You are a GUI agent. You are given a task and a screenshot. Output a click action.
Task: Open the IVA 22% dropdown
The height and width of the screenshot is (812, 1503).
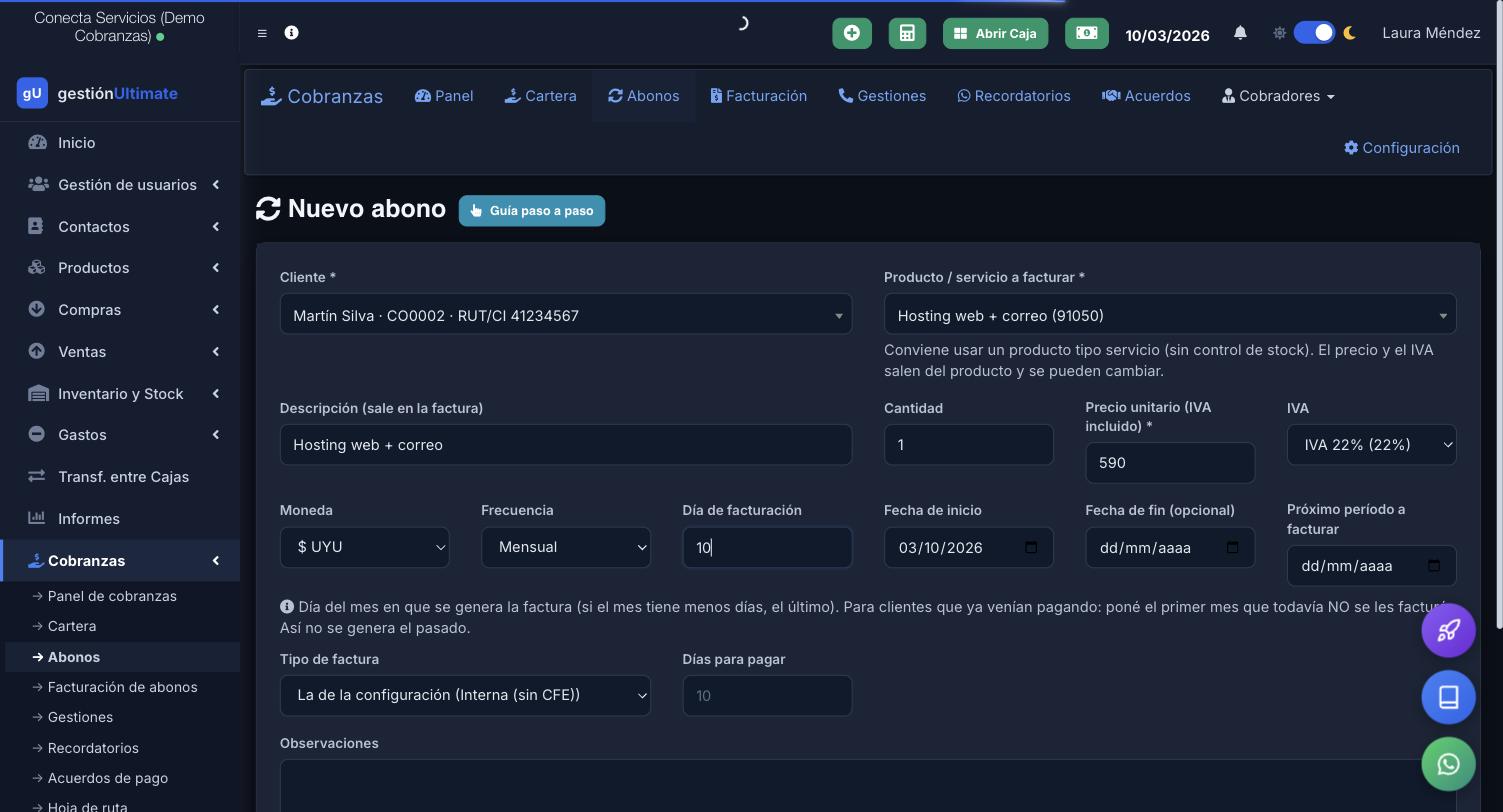tap(1371, 445)
